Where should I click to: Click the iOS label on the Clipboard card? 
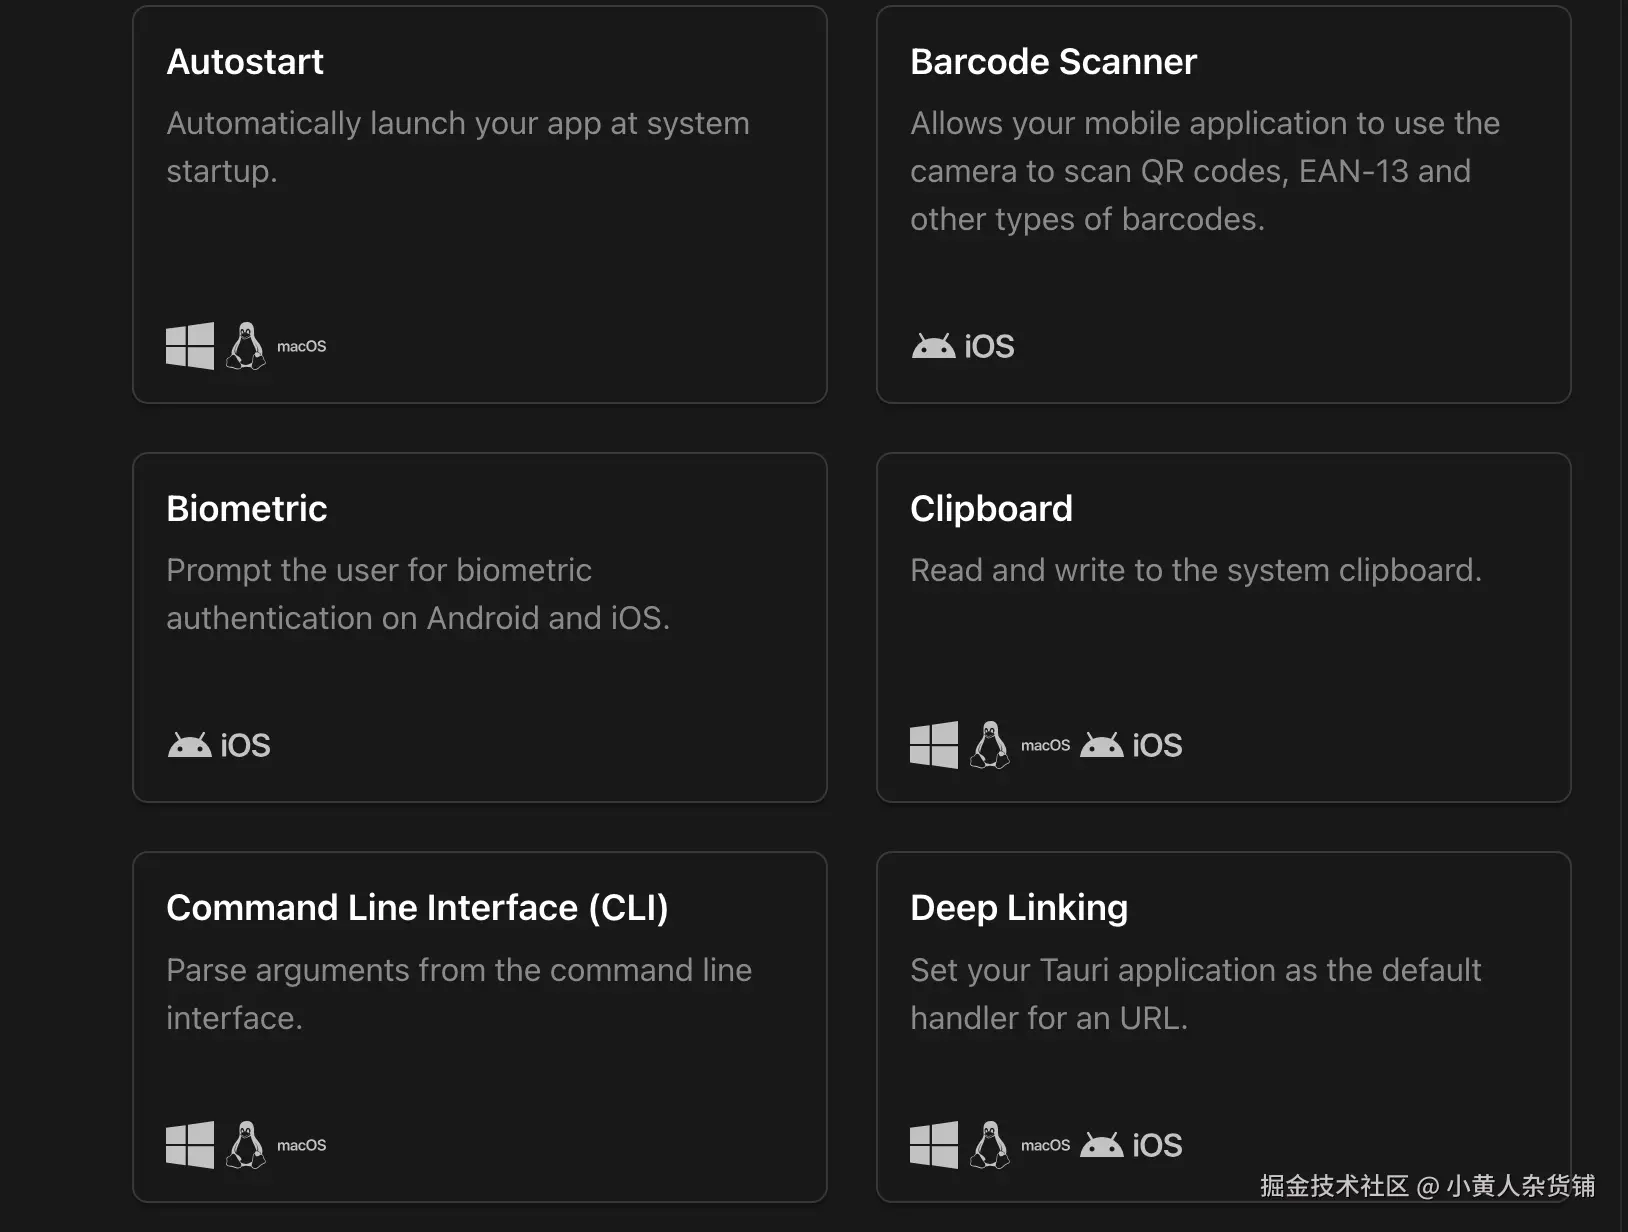1157,744
